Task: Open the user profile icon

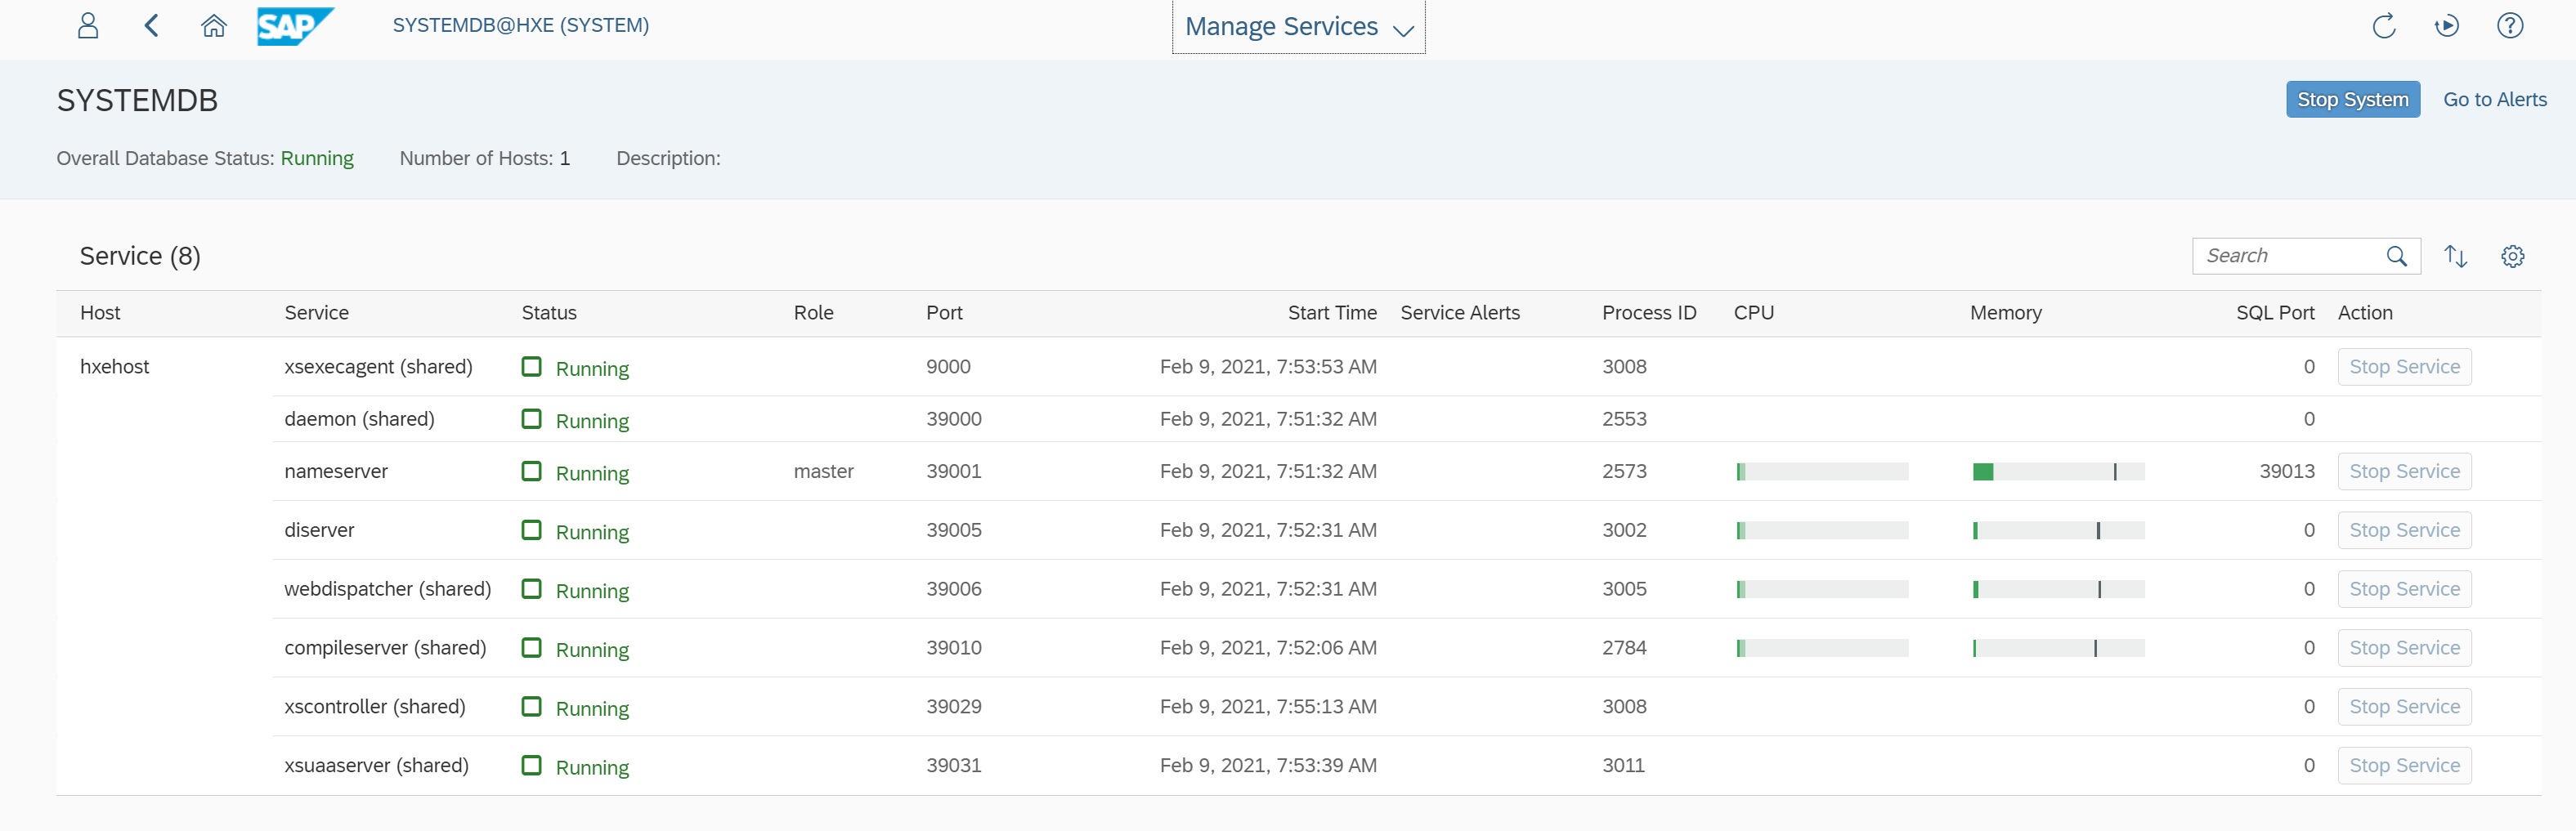Action: click(88, 26)
